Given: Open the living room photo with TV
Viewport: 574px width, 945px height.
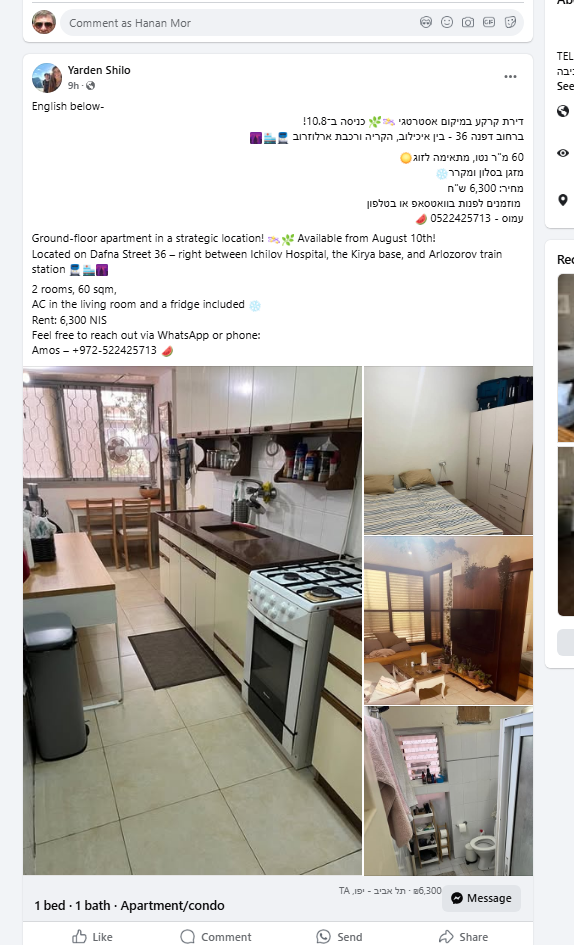Looking at the screenshot, I should click(x=449, y=620).
